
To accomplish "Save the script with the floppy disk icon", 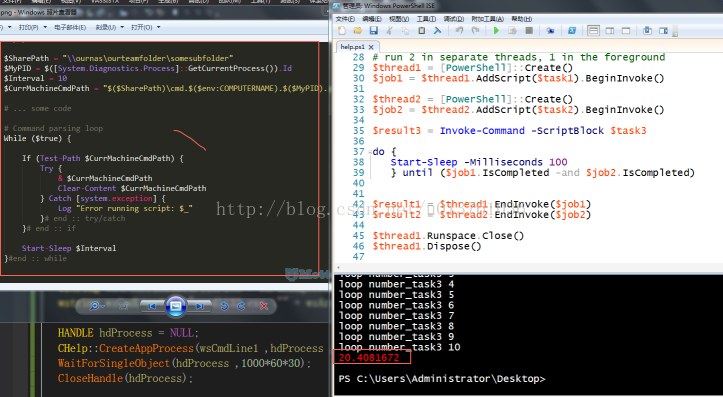I will 373,30.
